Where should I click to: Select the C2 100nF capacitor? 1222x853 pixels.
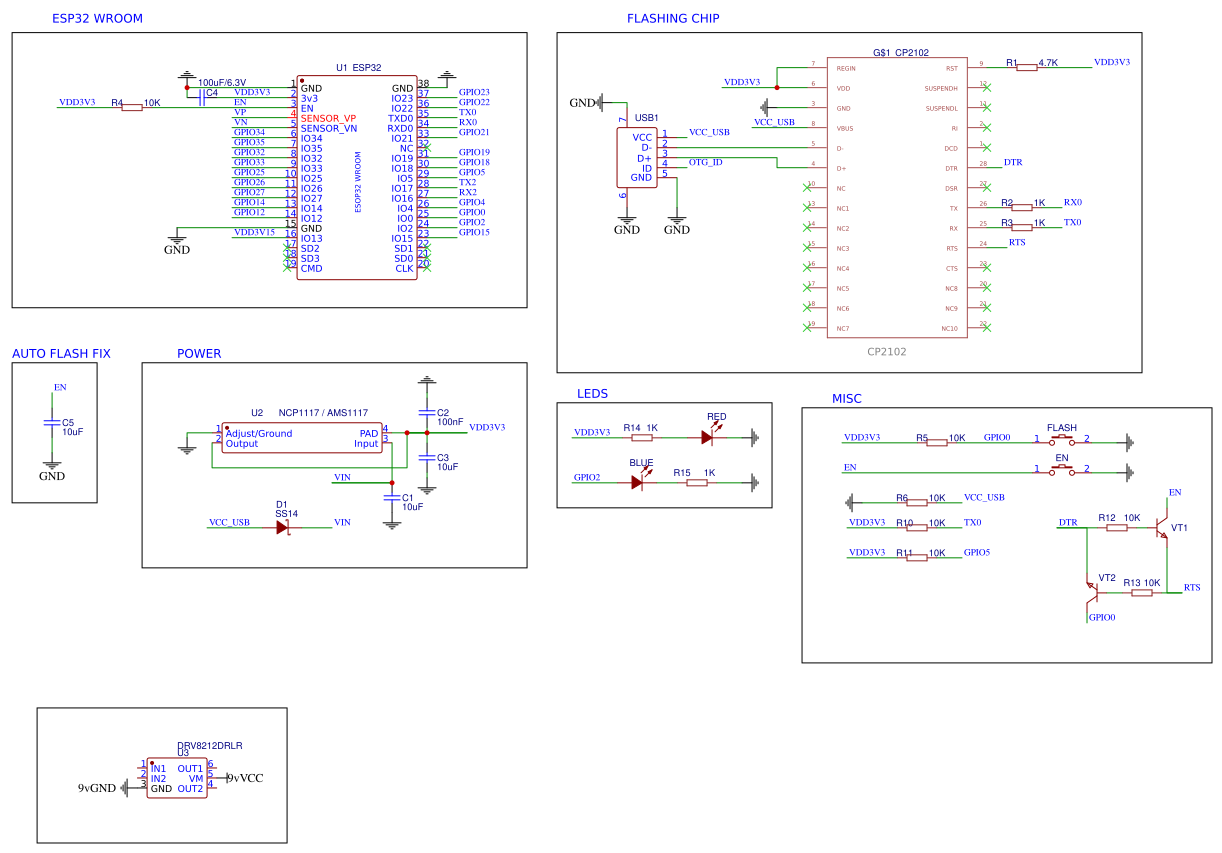click(x=427, y=411)
